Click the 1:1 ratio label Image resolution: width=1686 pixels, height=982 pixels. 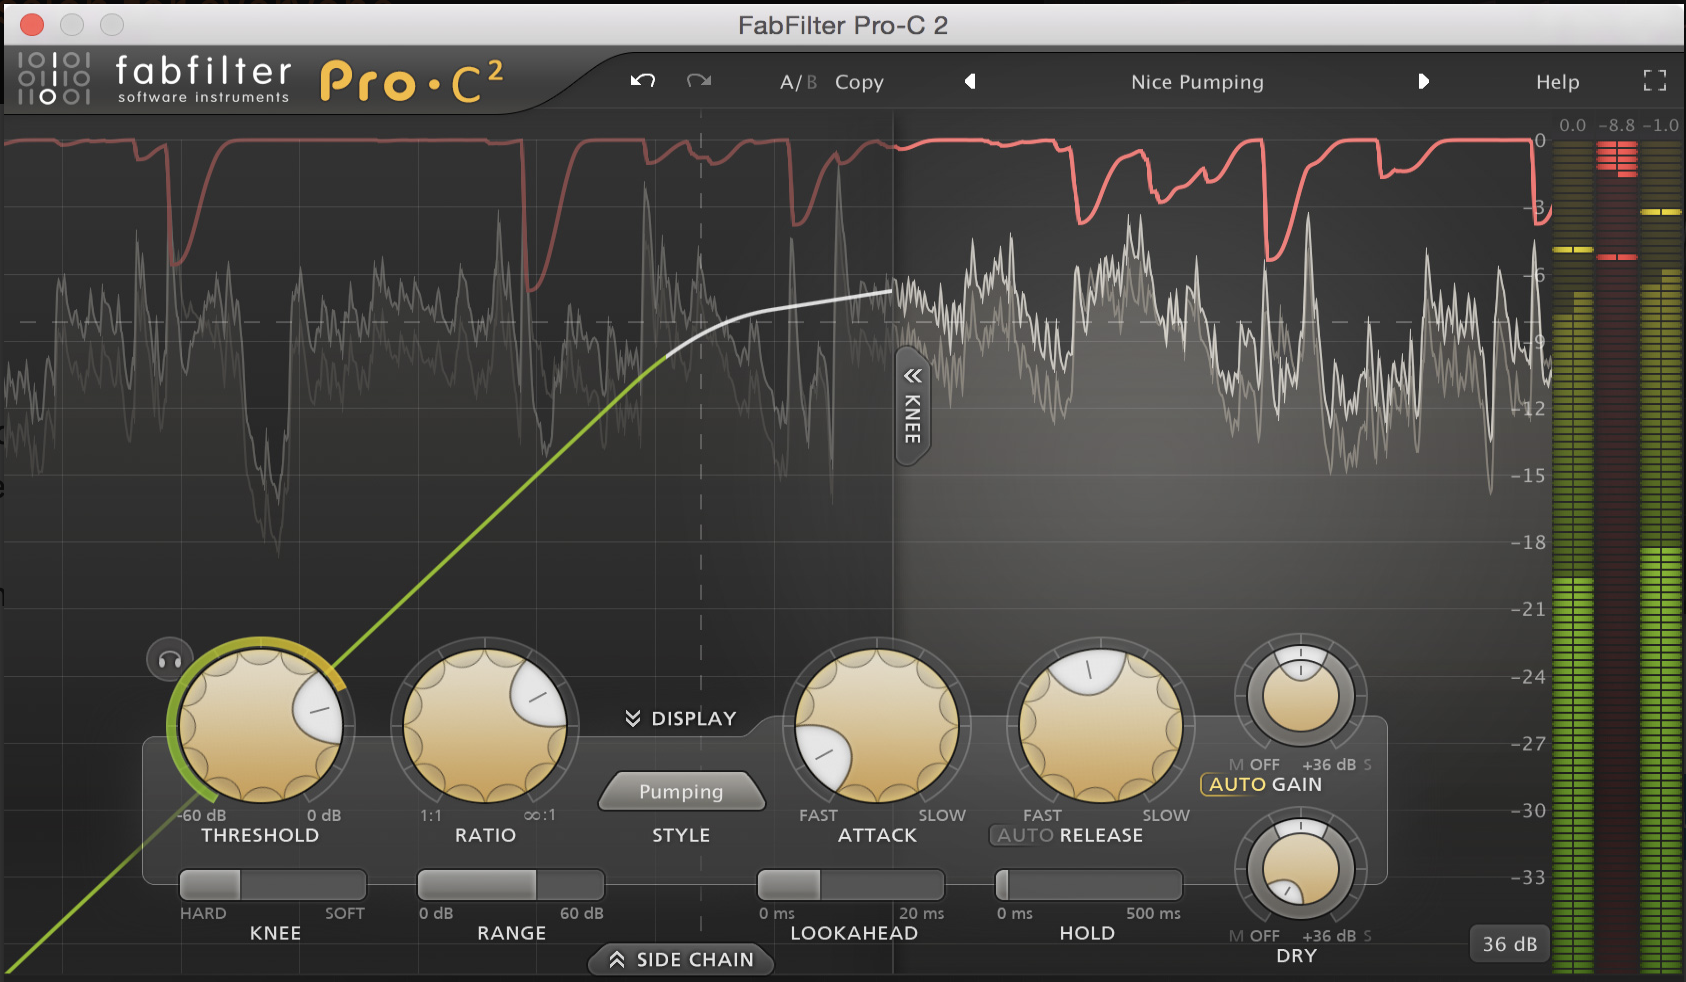pyautogui.click(x=431, y=815)
